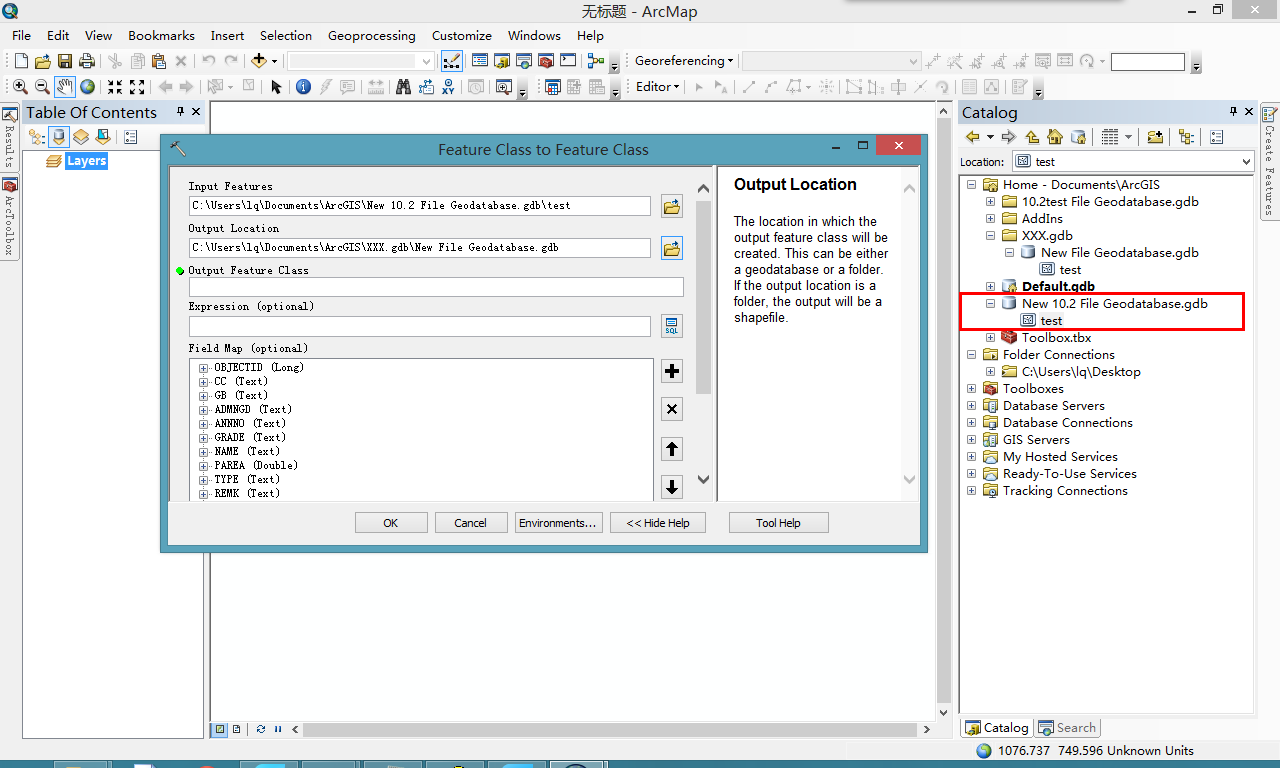
Task: Open the Bookmarks menu
Action: click(161, 35)
